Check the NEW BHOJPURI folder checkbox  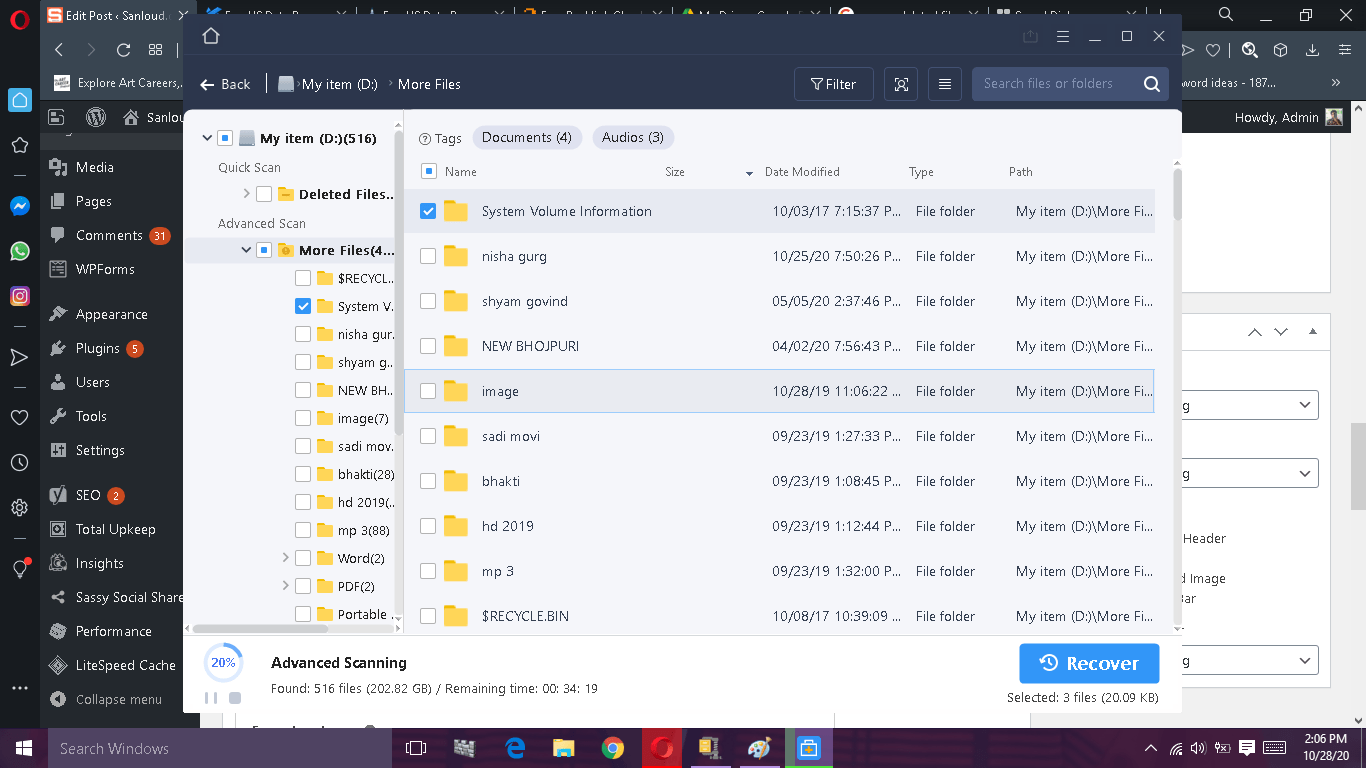pos(428,346)
